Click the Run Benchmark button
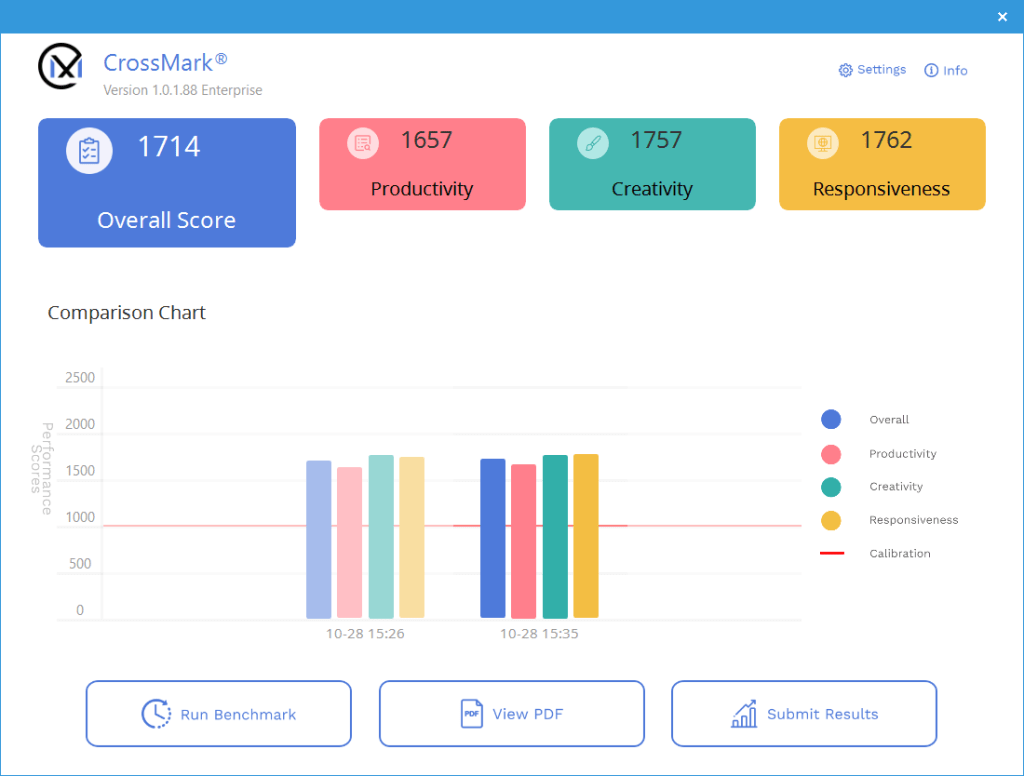 tap(219, 713)
